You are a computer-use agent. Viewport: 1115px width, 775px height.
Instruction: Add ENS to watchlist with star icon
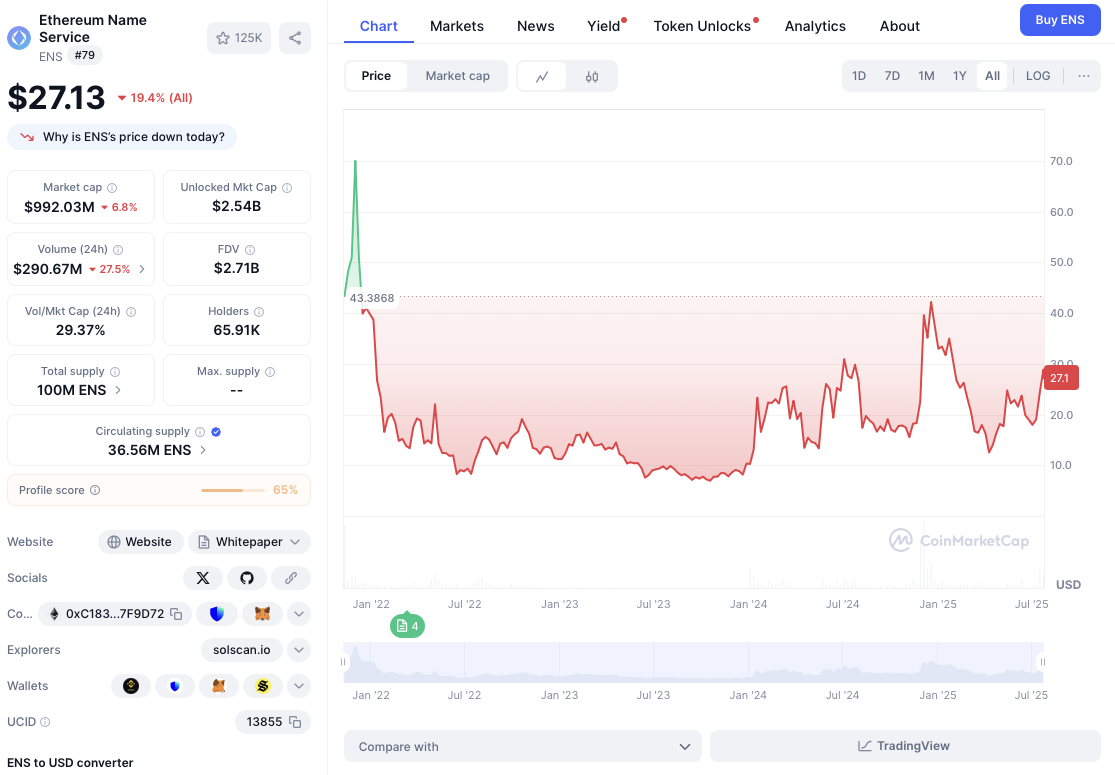click(239, 38)
